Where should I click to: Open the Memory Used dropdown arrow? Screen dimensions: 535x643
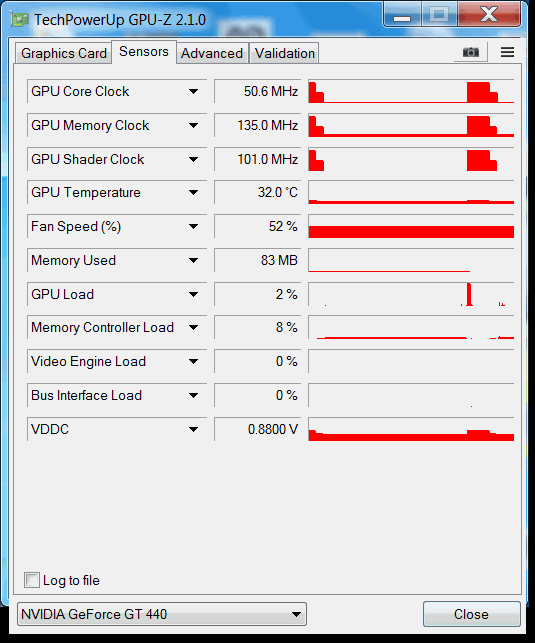click(194, 260)
